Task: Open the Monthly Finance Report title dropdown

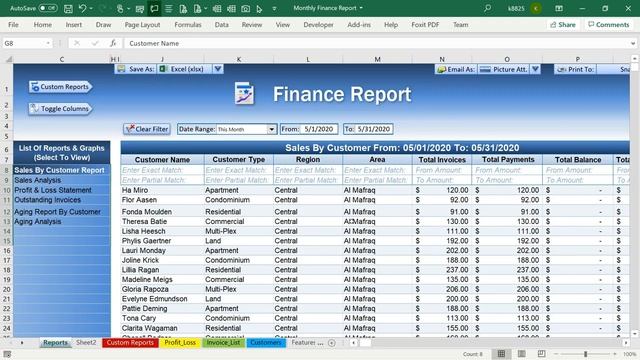Action: click(361, 8)
